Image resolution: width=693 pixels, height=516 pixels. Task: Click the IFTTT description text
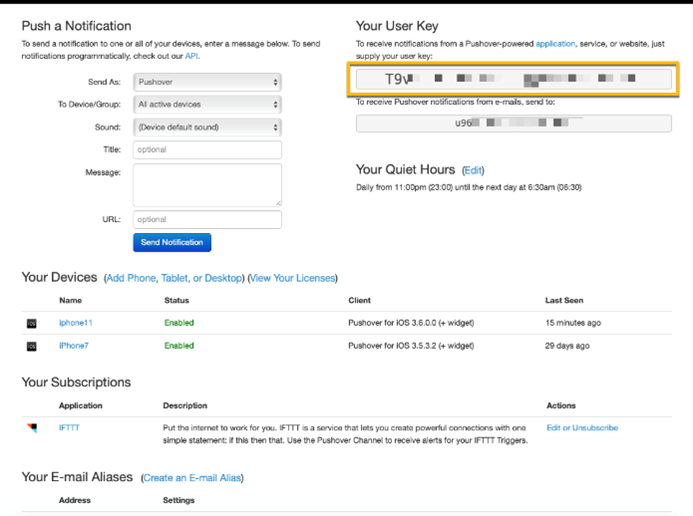[345, 434]
